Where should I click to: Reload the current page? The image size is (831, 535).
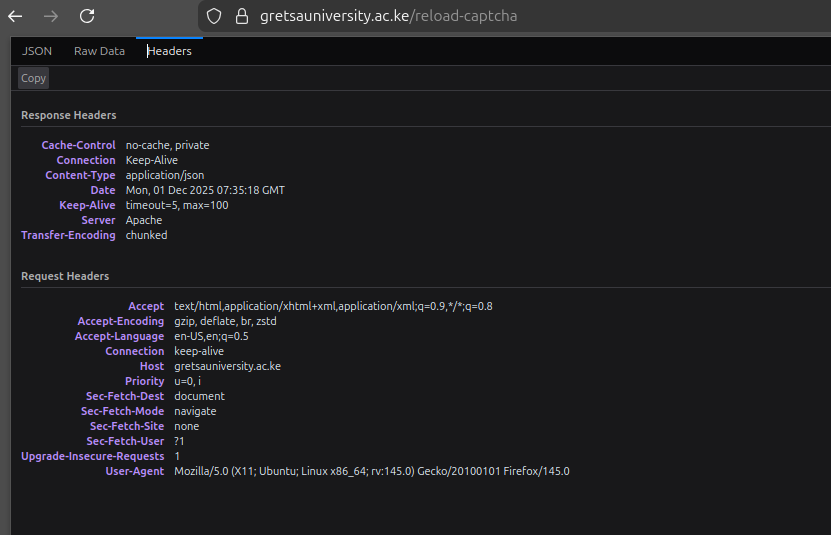click(x=87, y=16)
